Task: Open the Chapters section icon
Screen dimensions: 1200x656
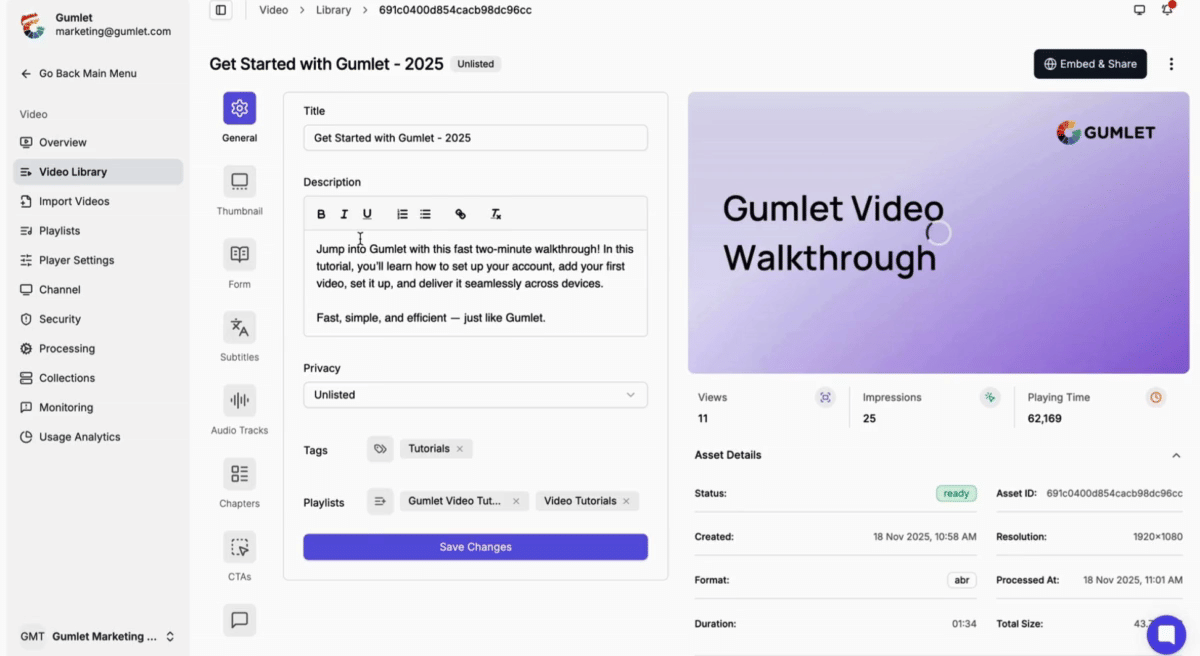Action: point(239,474)
